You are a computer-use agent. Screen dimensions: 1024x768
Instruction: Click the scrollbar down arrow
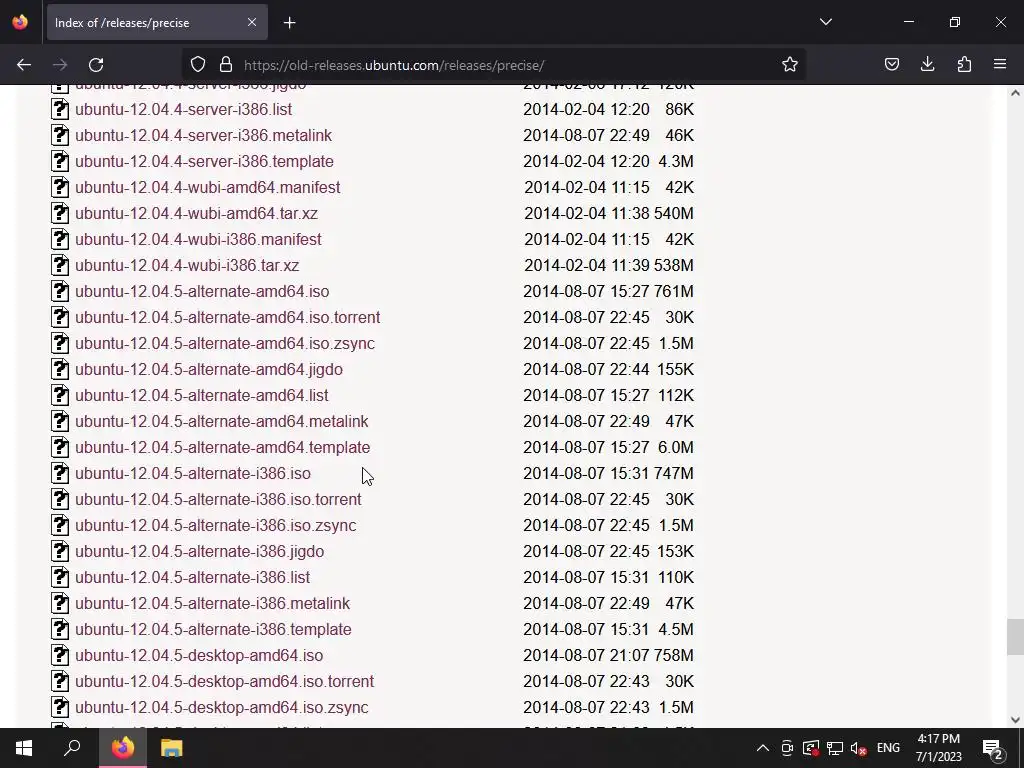1015,720
